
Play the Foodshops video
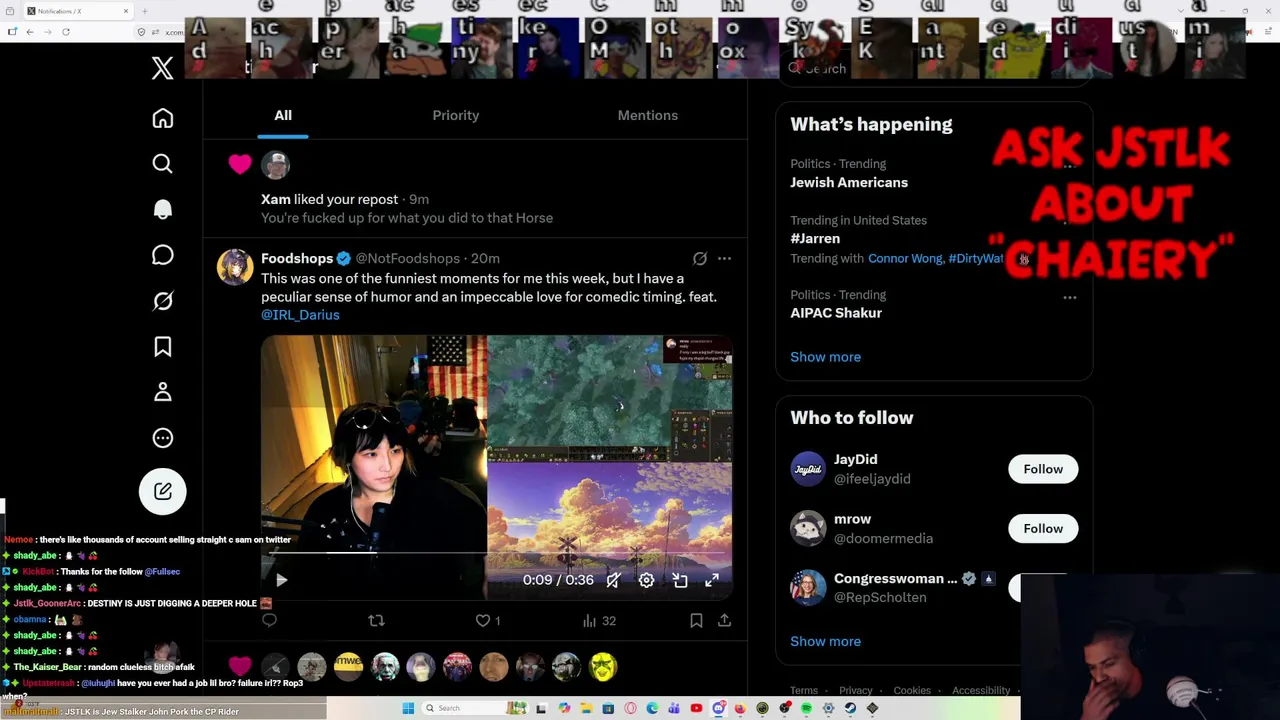(x=281, y=580)
